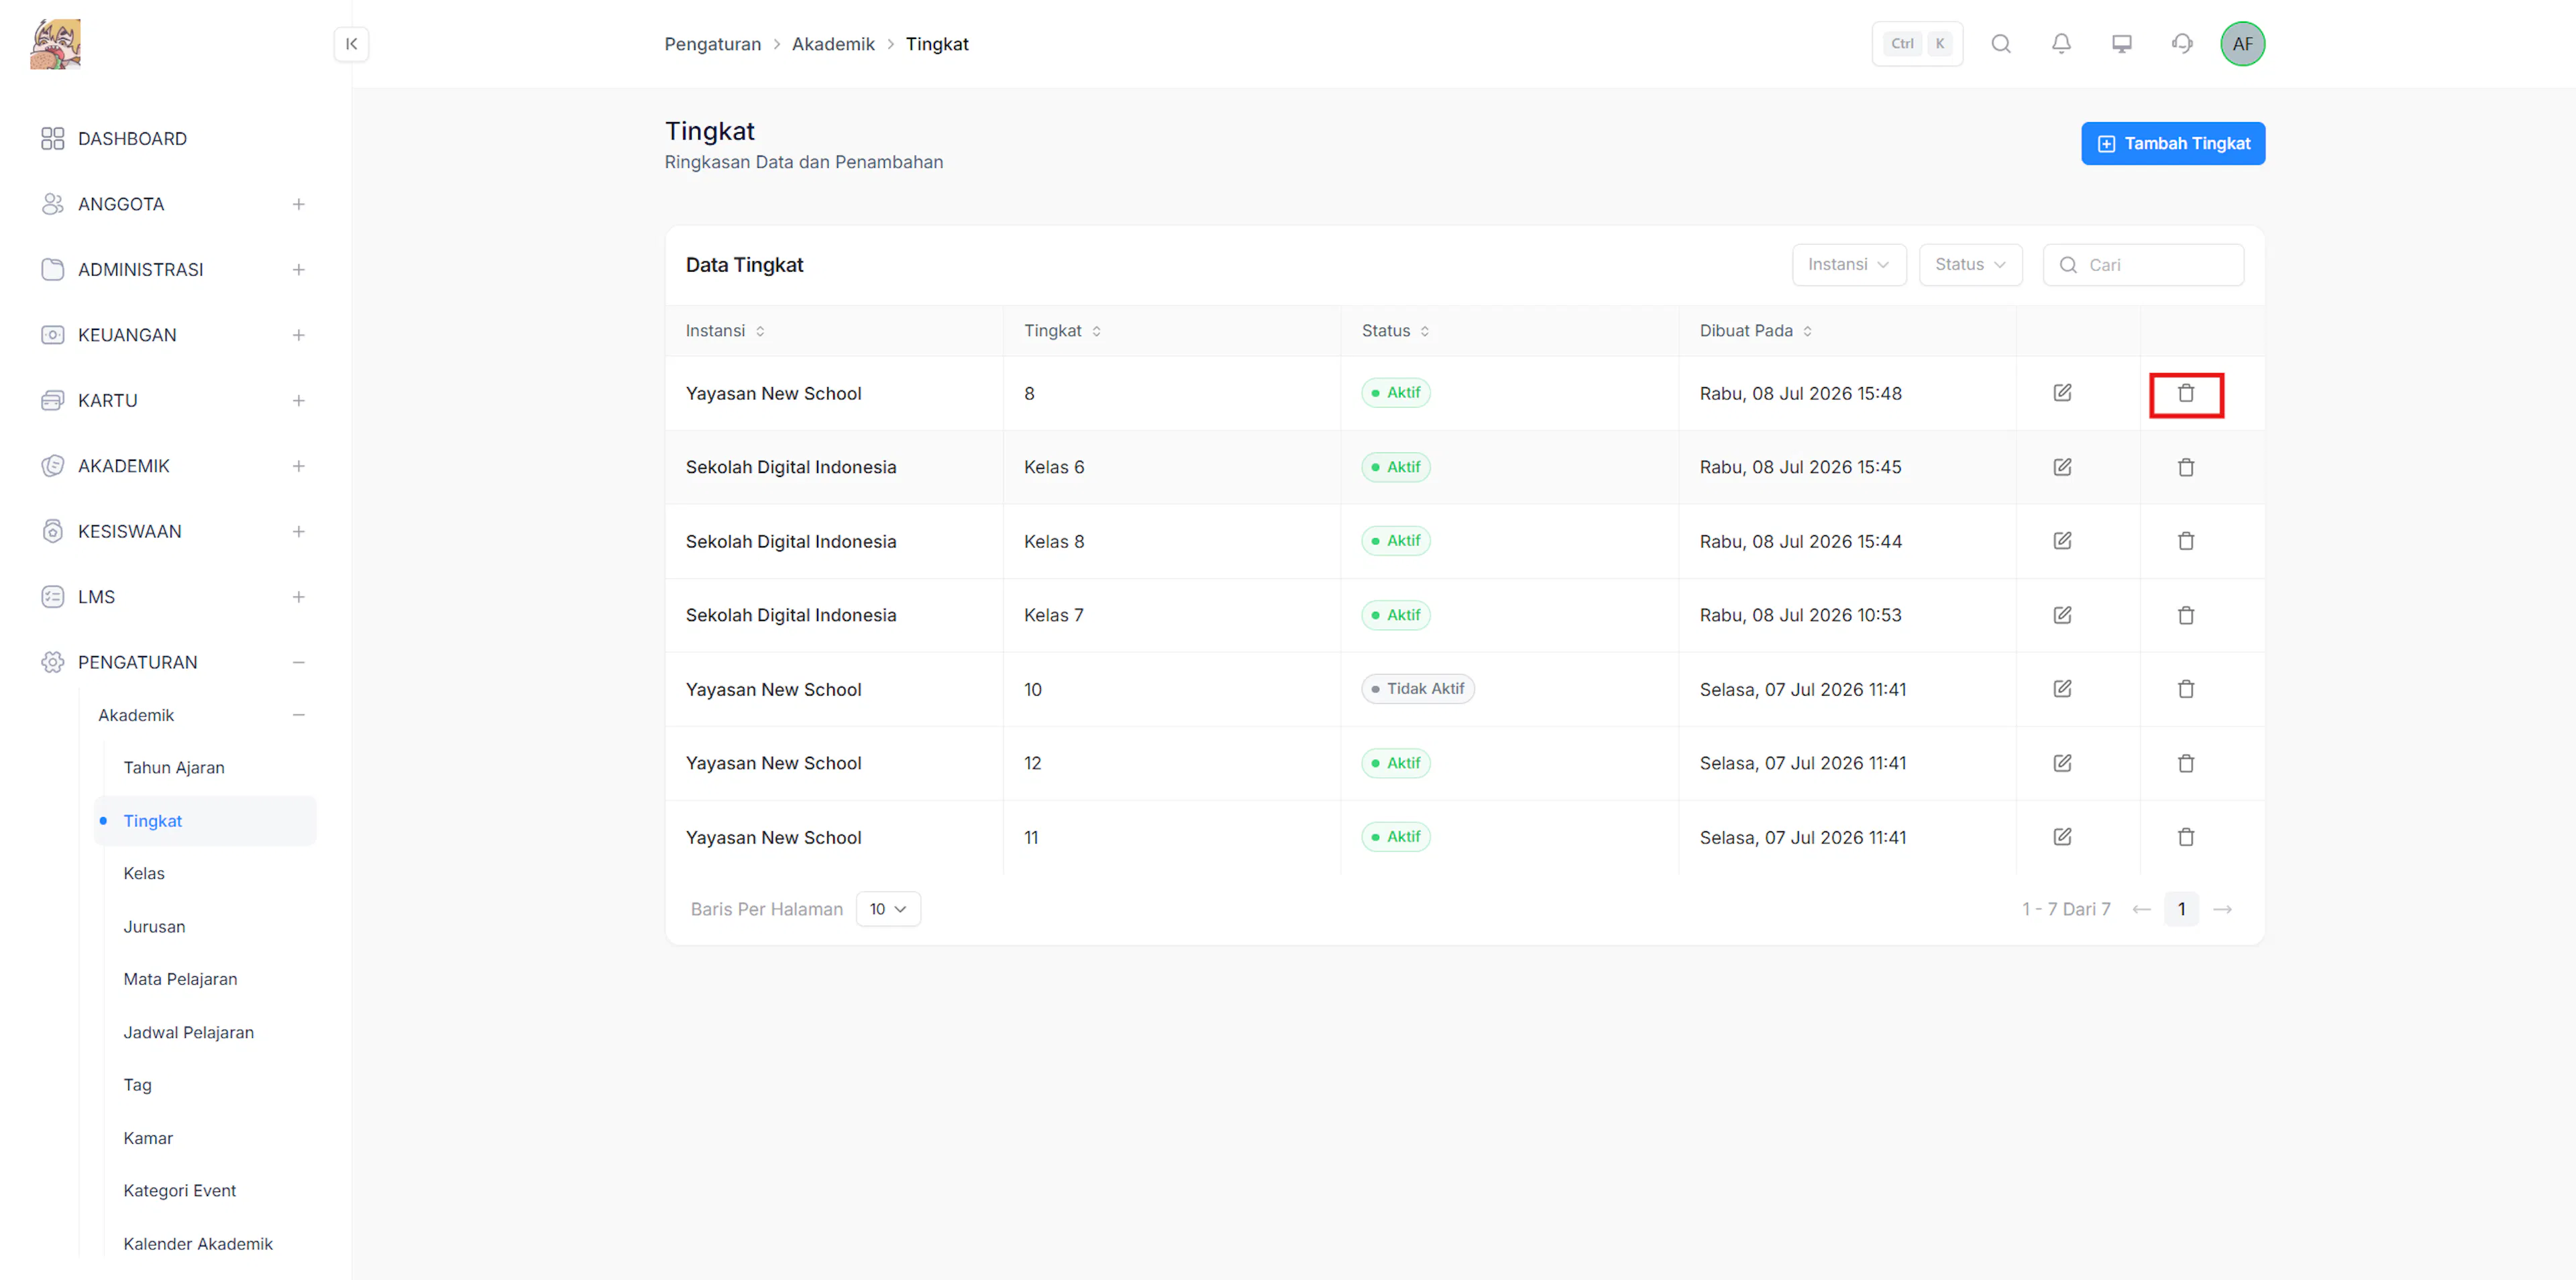Collapse the sidebar with the arrow button
The image size is (2576, 1280).
[x=351, y=44]
